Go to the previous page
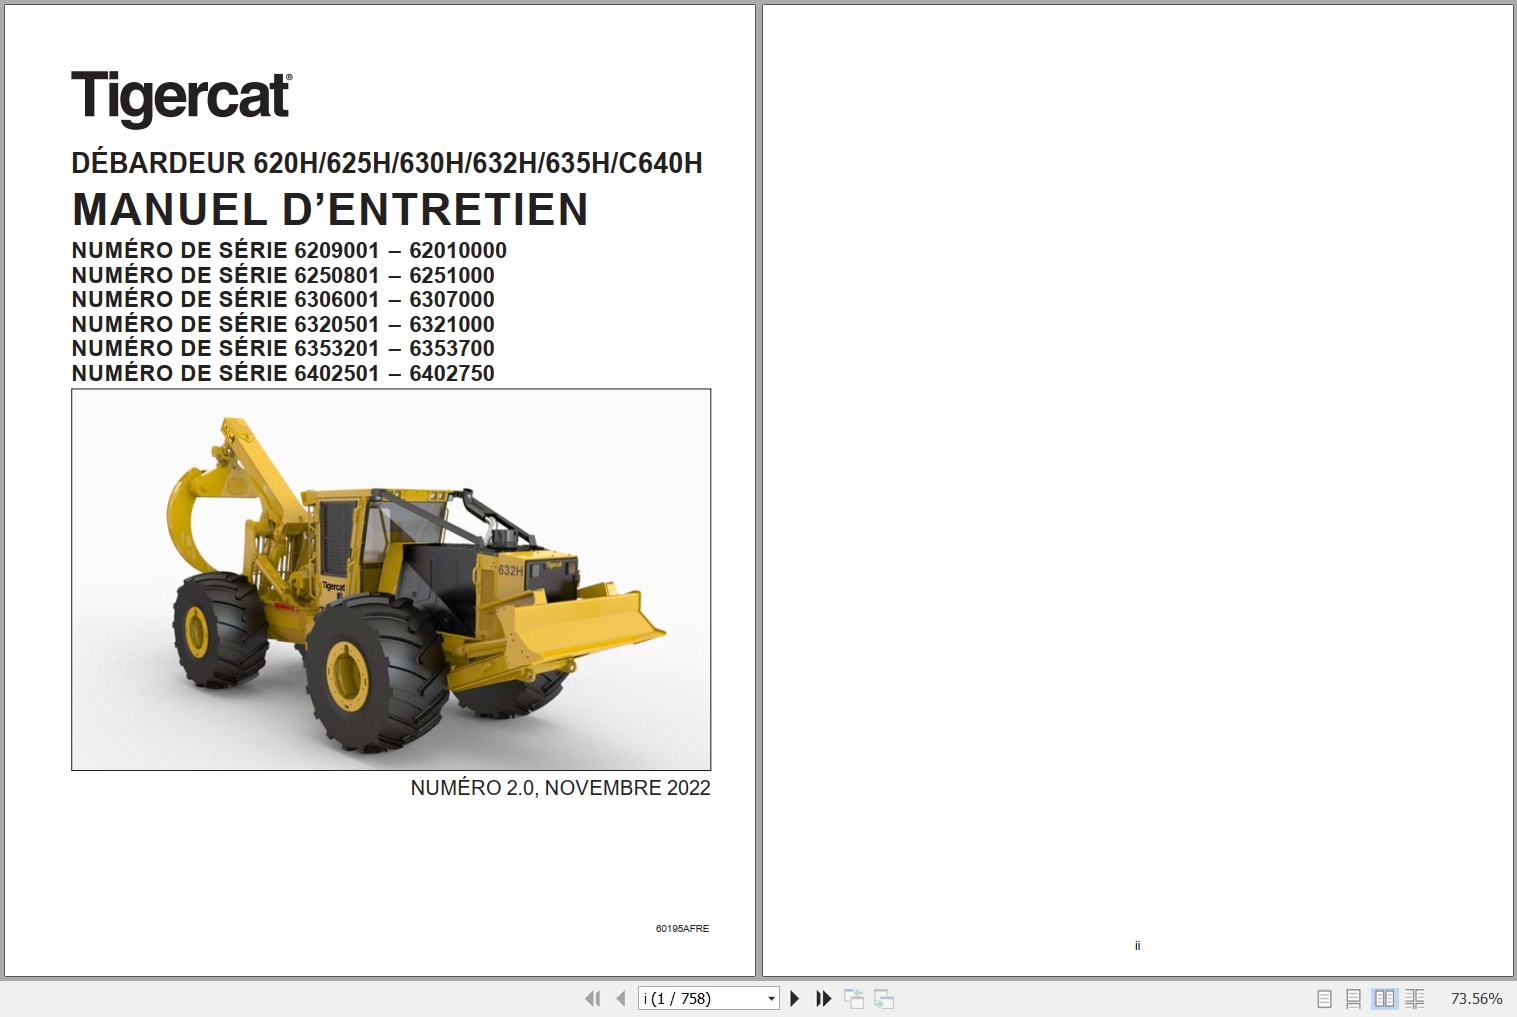 [620, 998]
